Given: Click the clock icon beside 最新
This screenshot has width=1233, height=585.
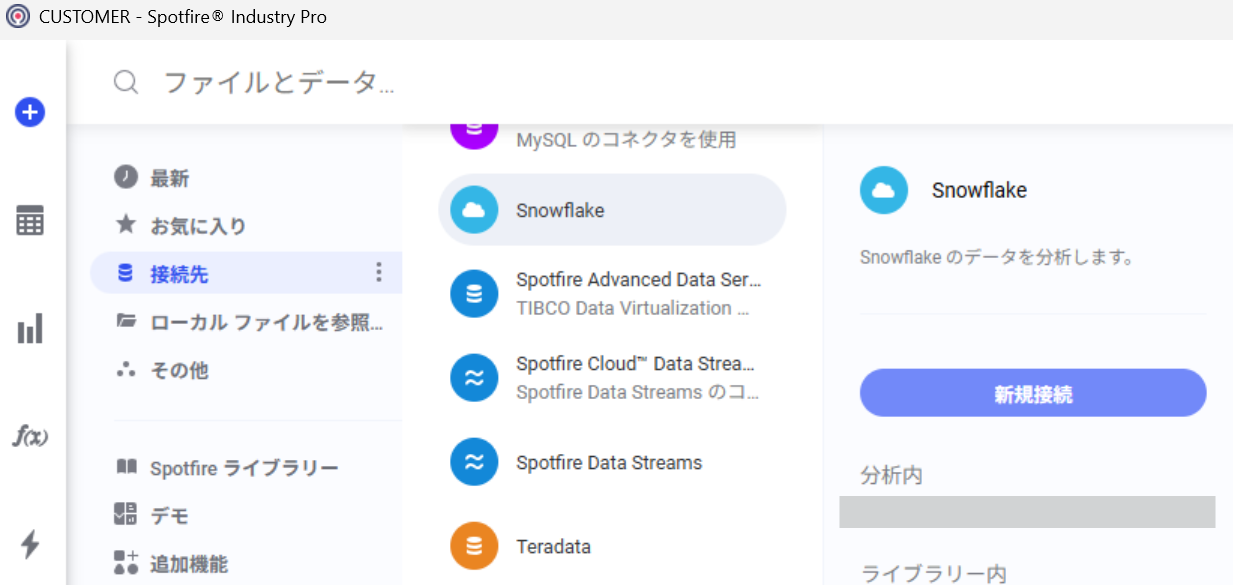Looking at the screenshot, I should tap(125, 177).
